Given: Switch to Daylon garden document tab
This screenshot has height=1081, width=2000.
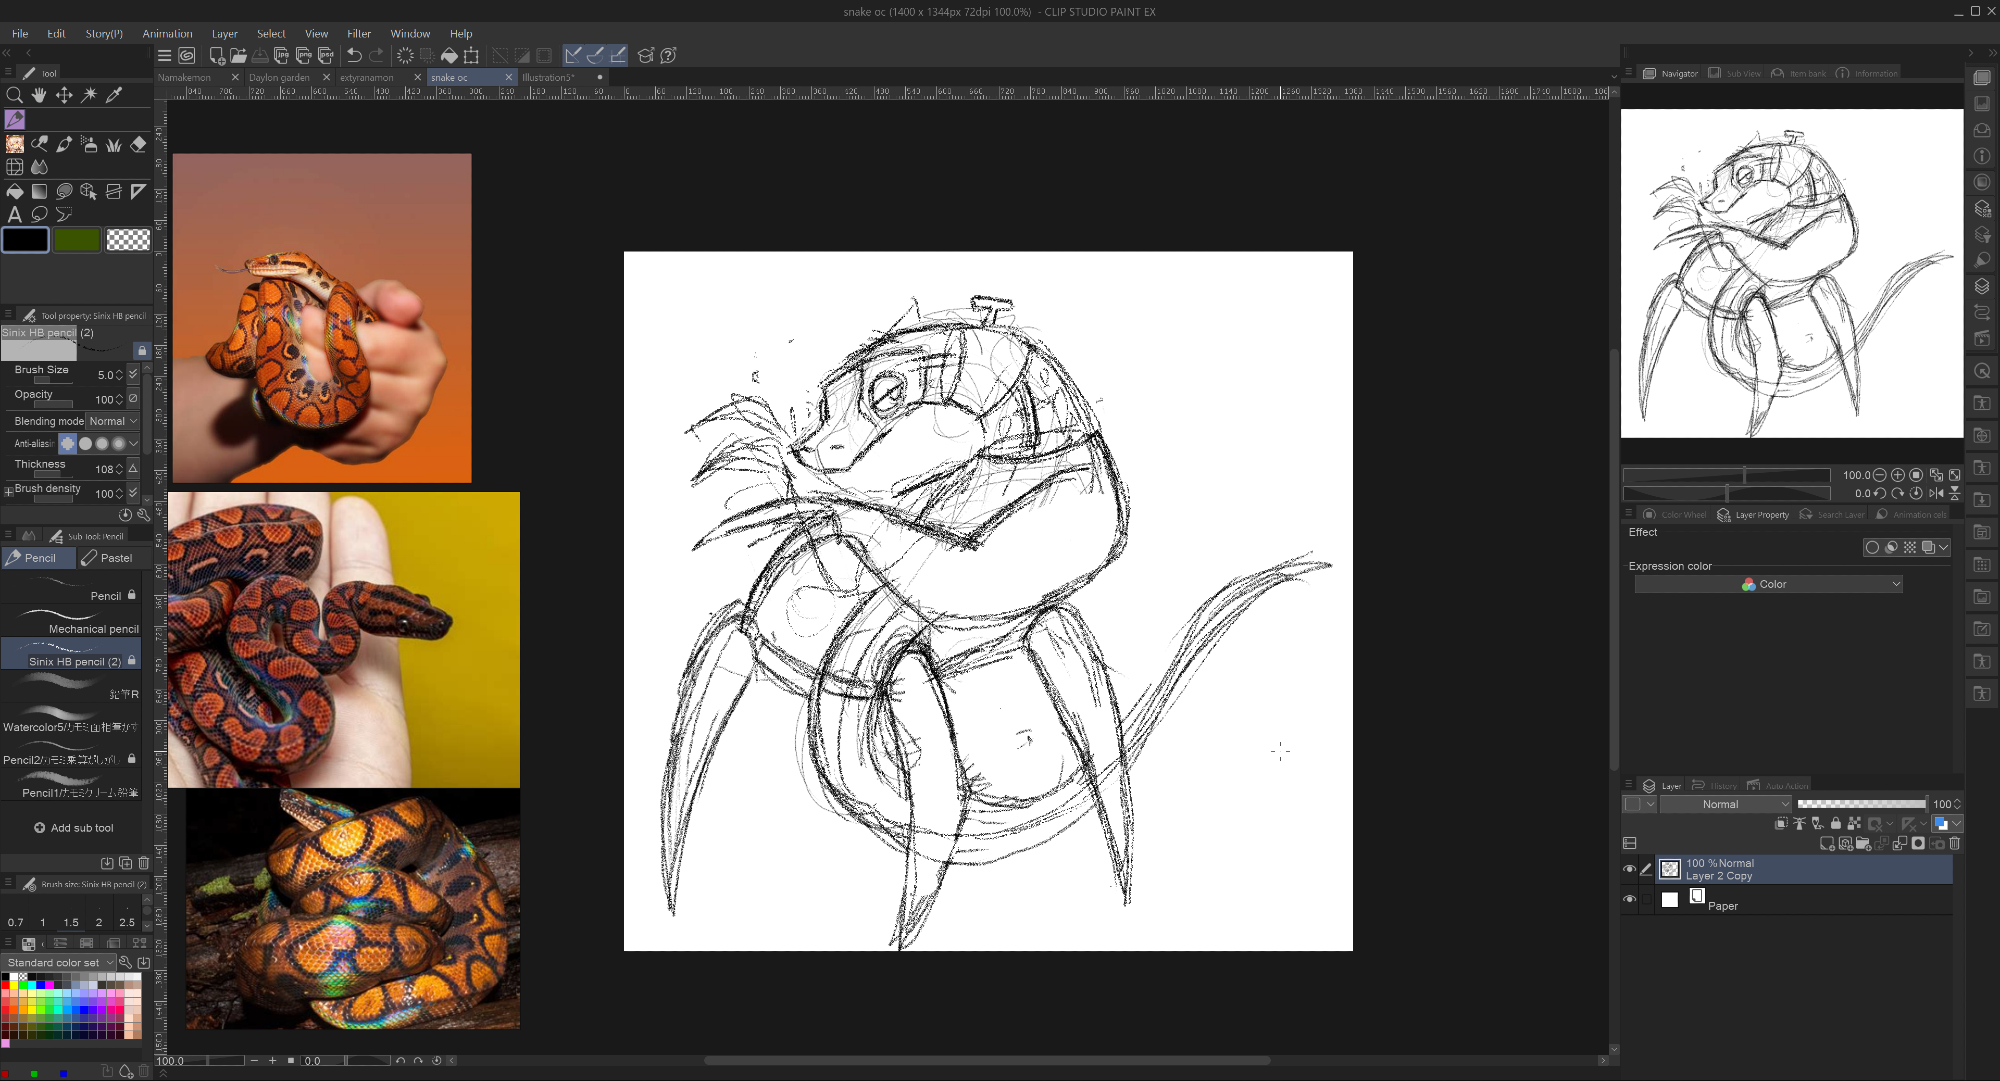Looking at the screenshot, I should pos(279,77).
